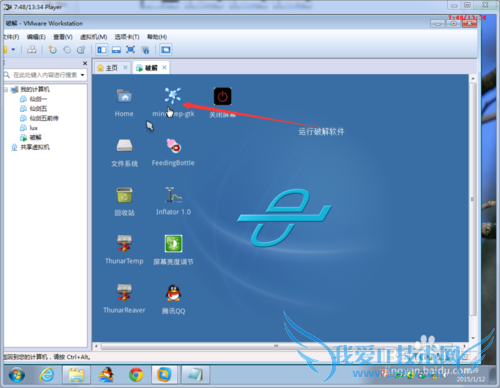This screenshot has height=388, width=500.
Task: Open the 帮助(H) menu
Action: tap(157, 37)
